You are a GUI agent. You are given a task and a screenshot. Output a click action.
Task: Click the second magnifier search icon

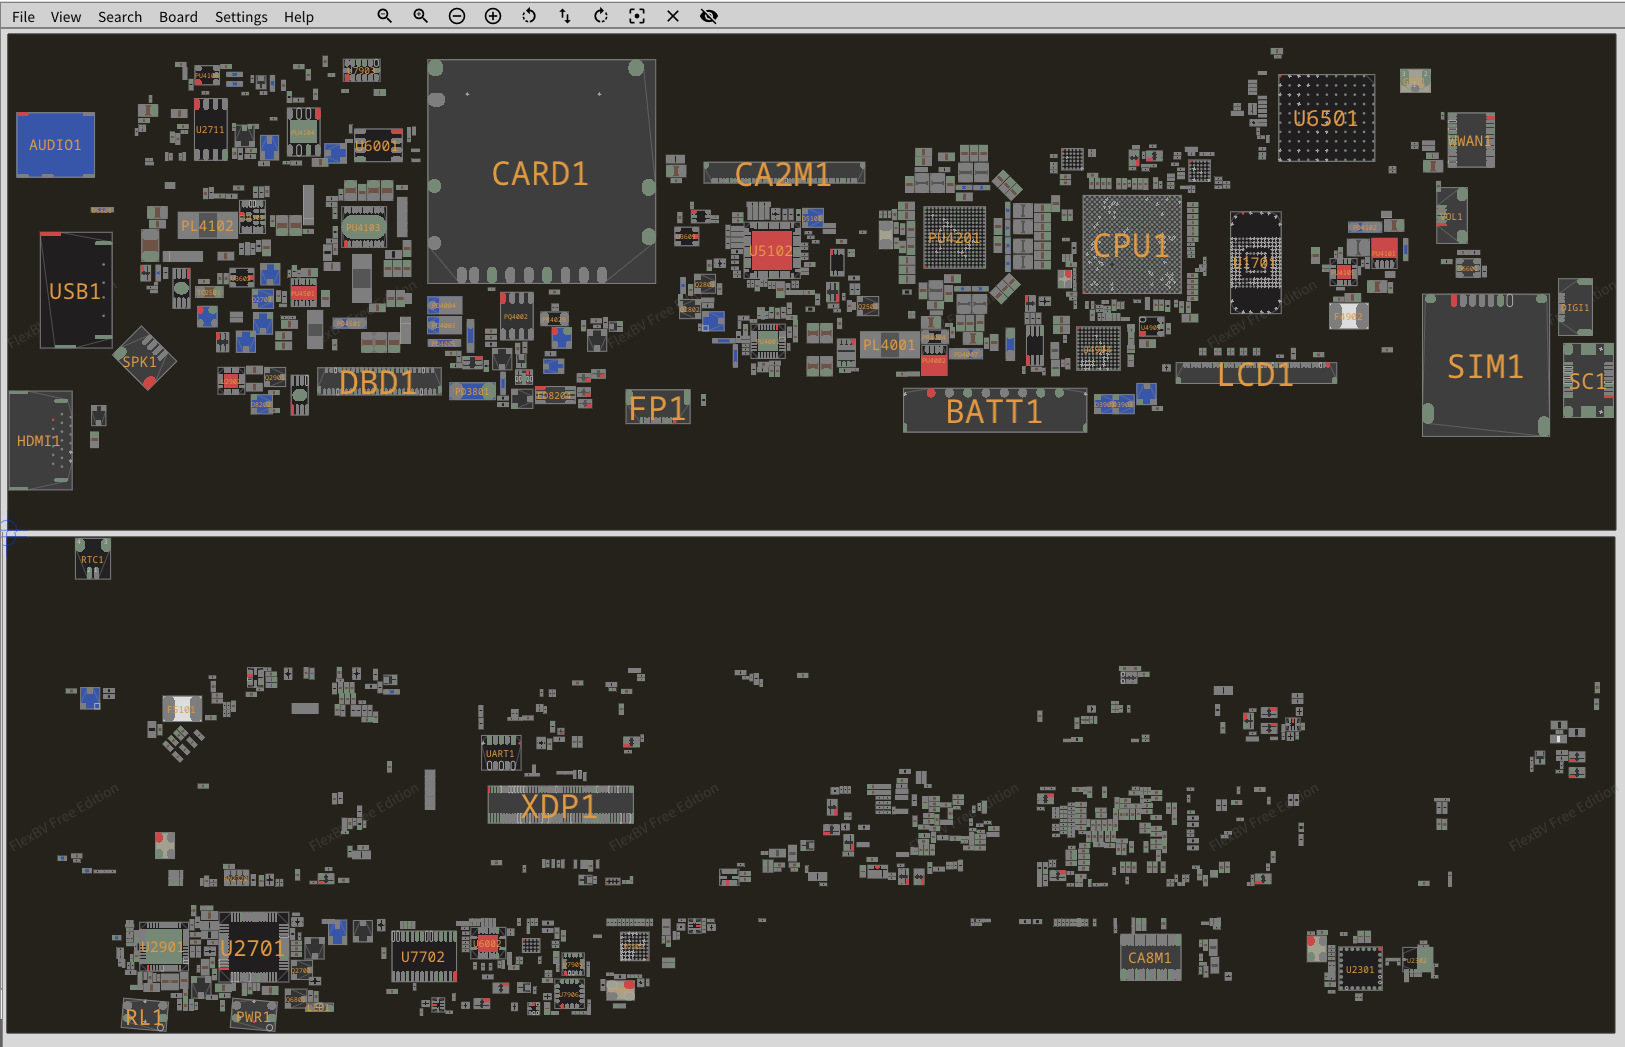click(x=420, y=16)
